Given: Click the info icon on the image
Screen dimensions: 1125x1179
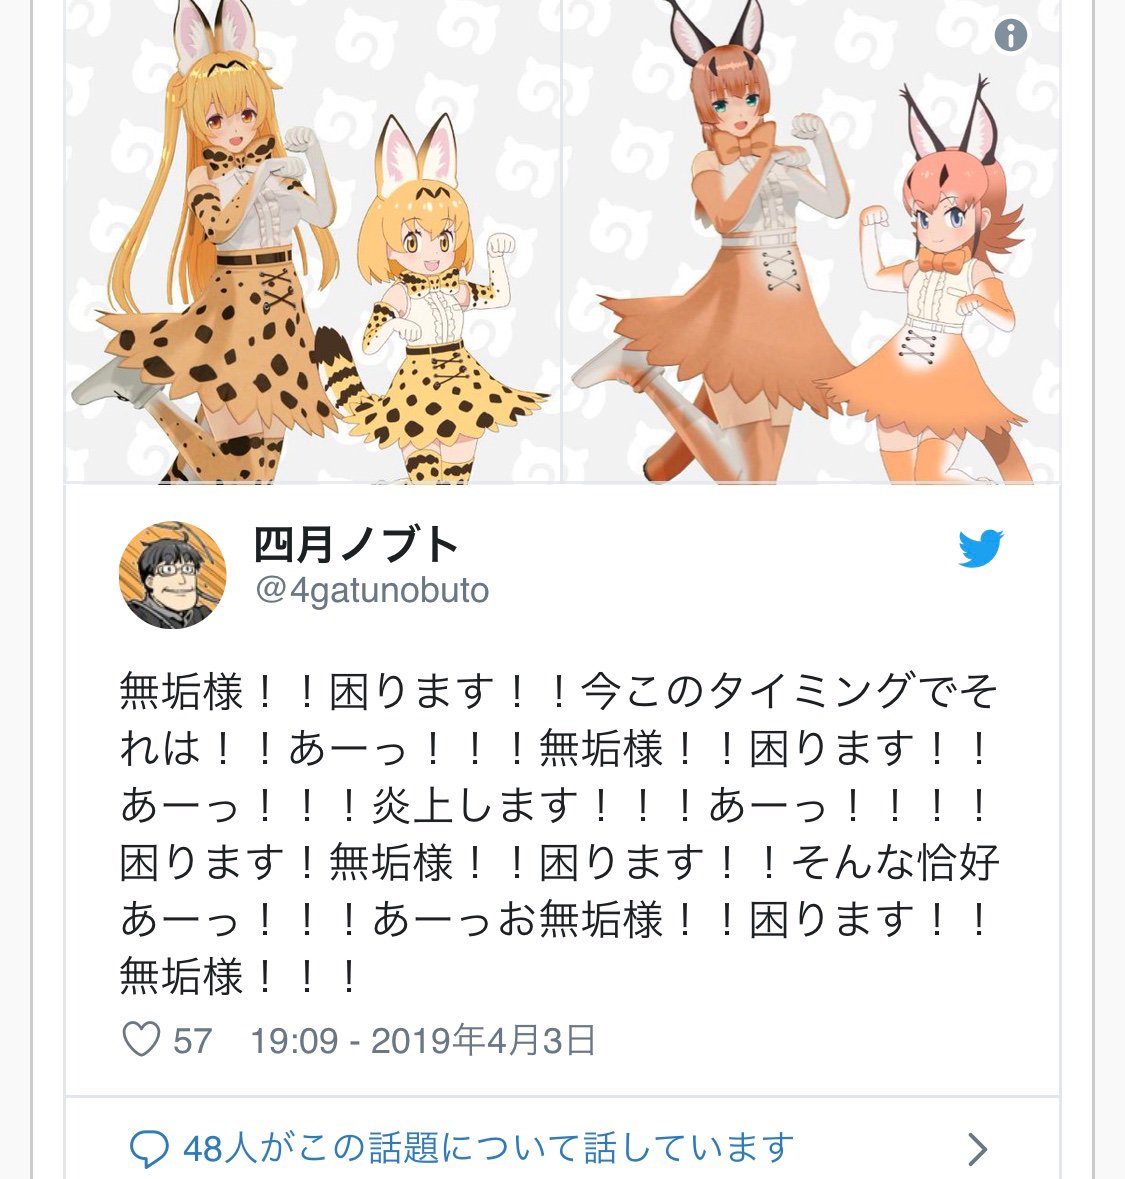Looking at the screenshot, I should (1011, 35).
